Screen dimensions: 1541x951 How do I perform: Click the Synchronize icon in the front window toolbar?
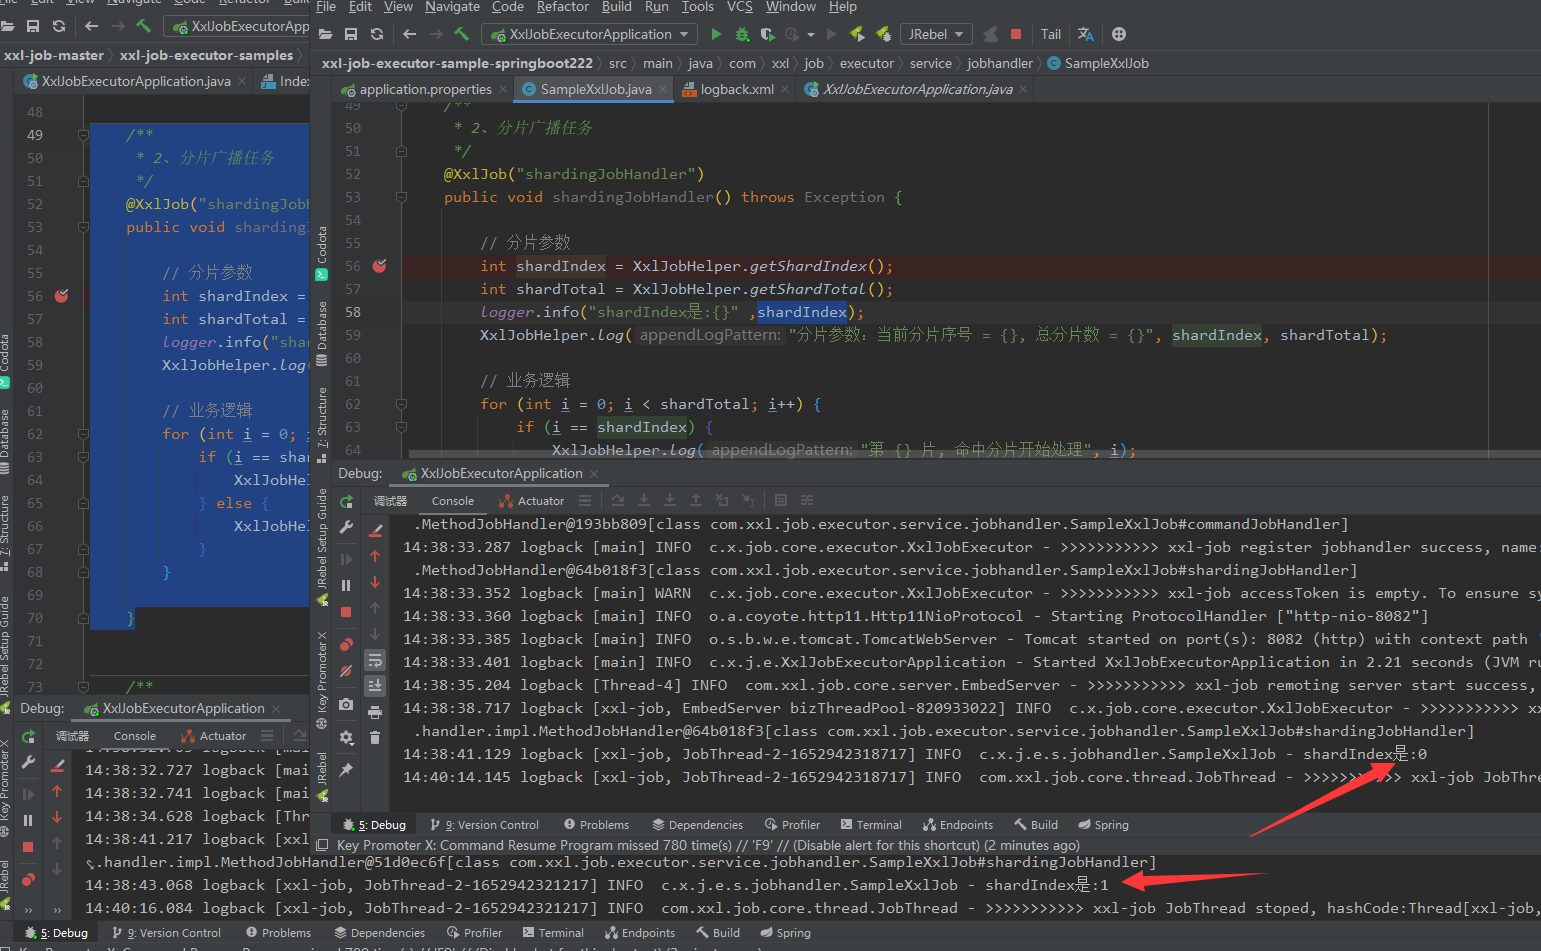pyautogui.click(x=377, y=34)
